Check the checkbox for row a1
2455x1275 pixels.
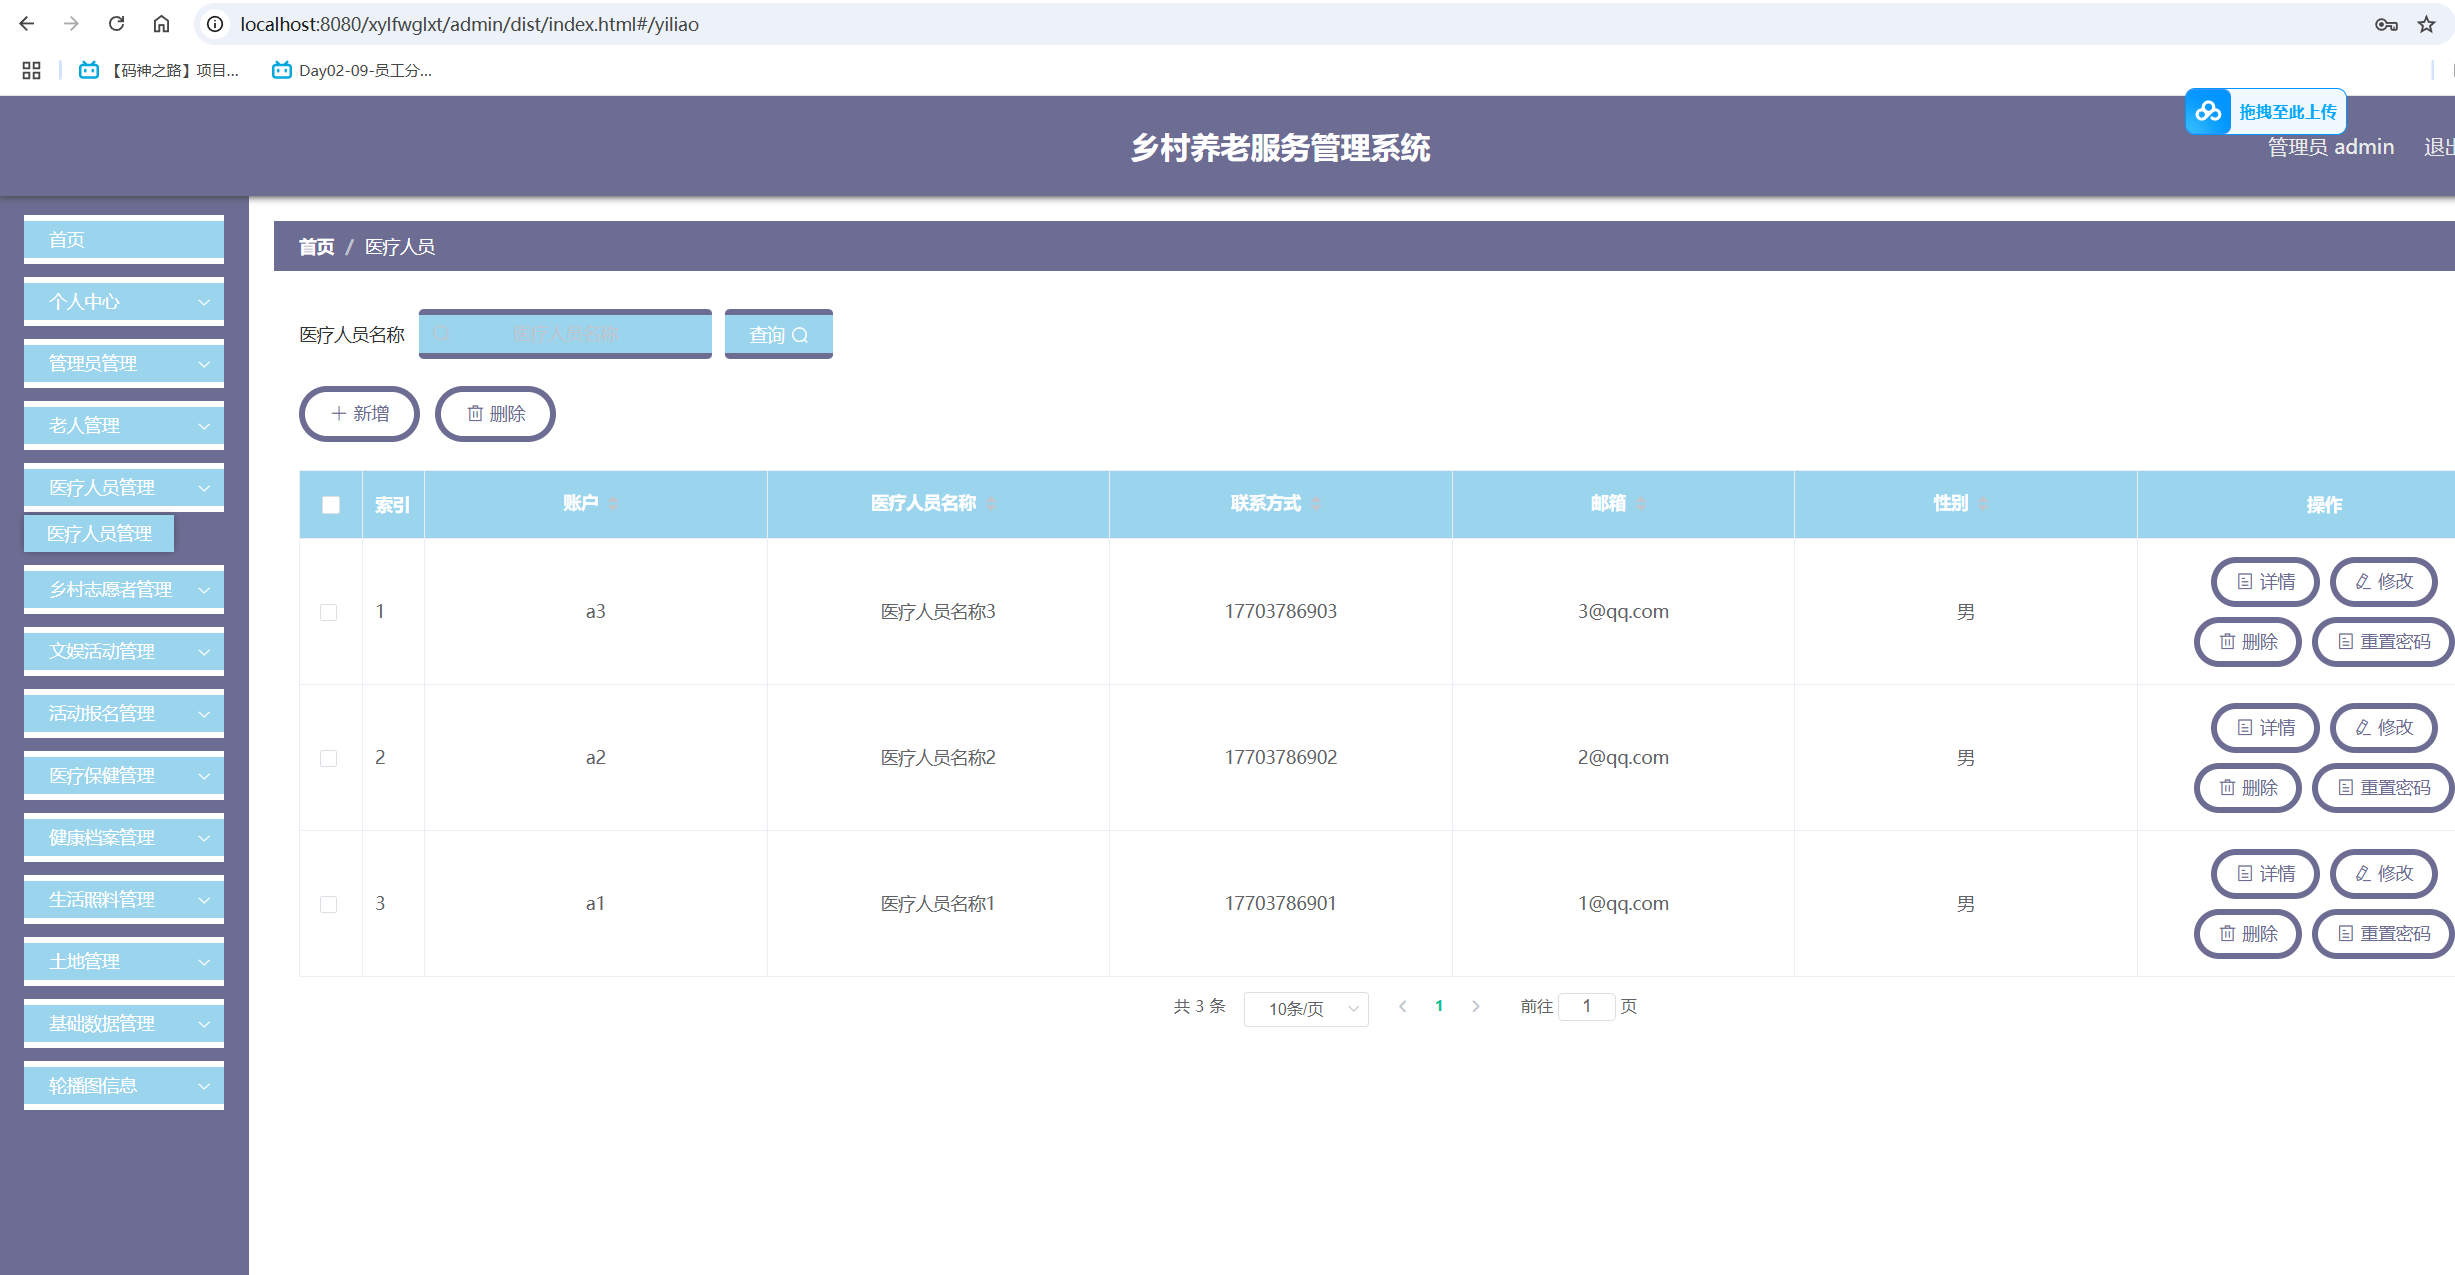point(328,904)
